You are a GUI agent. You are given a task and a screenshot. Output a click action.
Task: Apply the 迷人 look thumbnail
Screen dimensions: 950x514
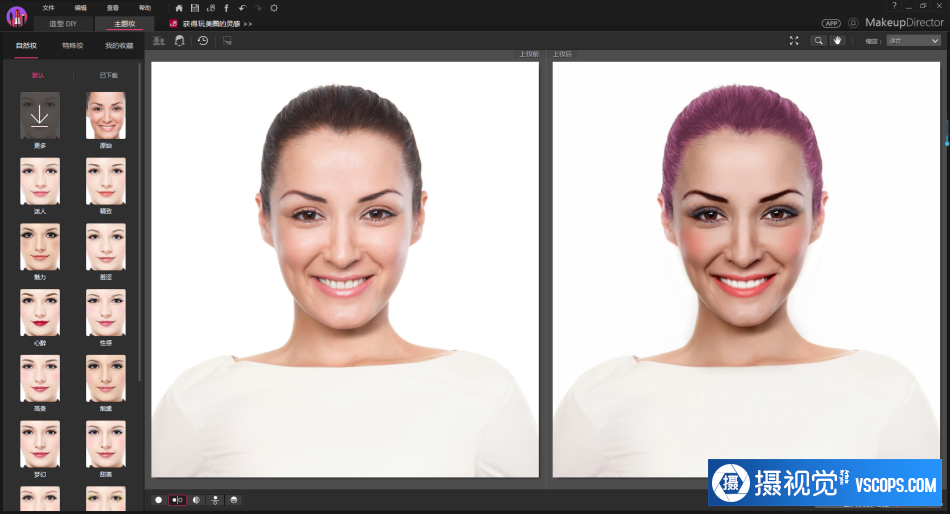(40, 181)
